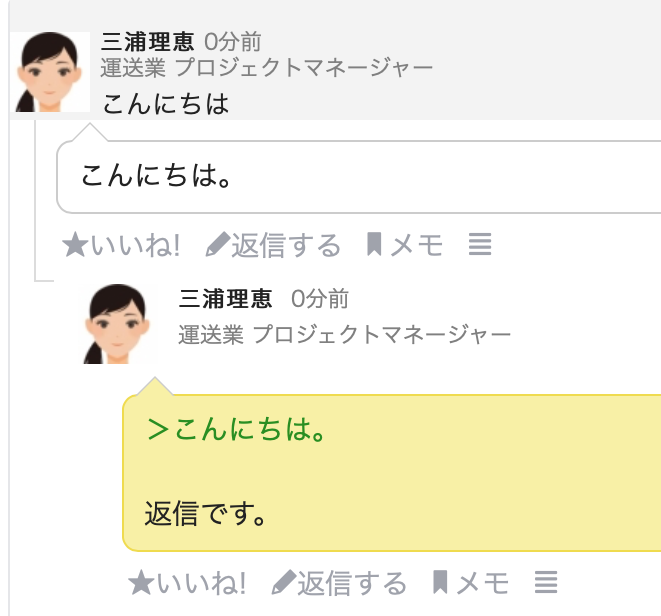Open the list menu icon on reply post
The image size is (661, 616).
pos(545,583)
